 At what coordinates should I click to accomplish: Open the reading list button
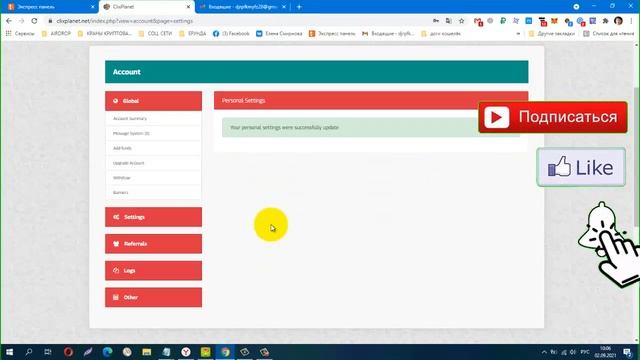[608, 33]
